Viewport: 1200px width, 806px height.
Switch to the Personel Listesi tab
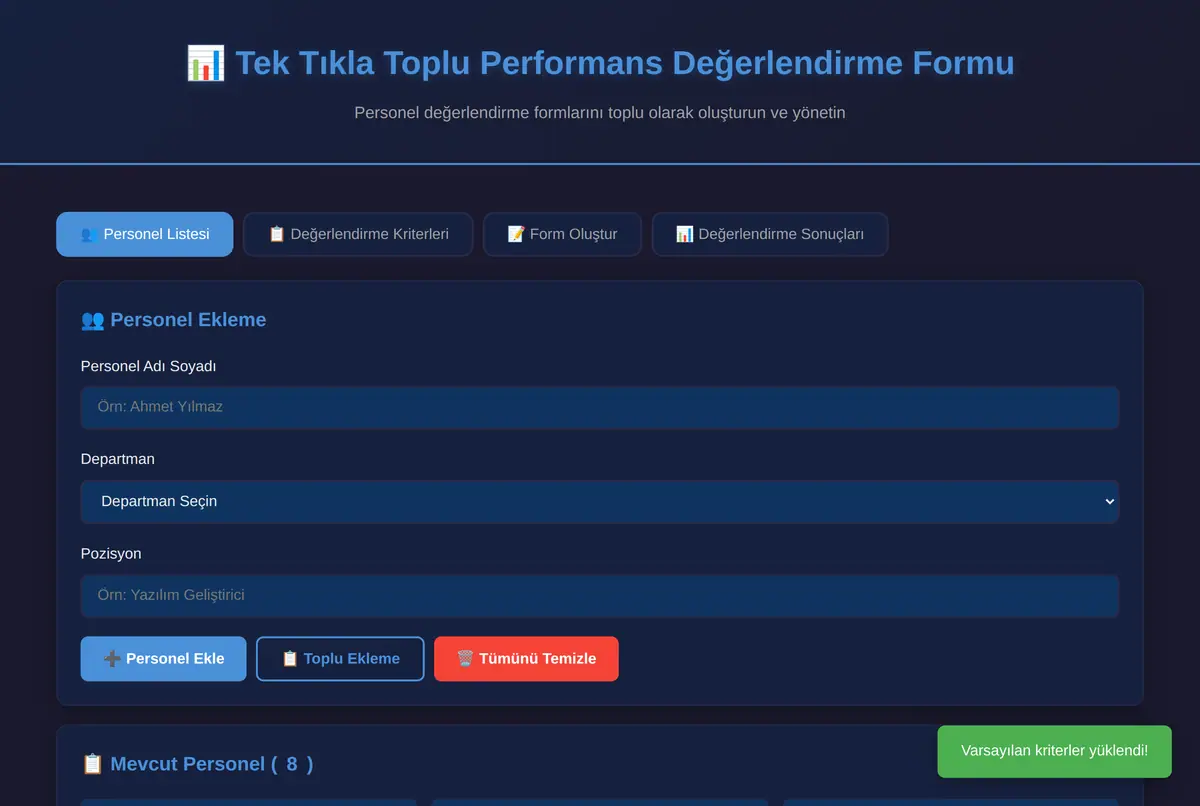(x=144, y=234)
